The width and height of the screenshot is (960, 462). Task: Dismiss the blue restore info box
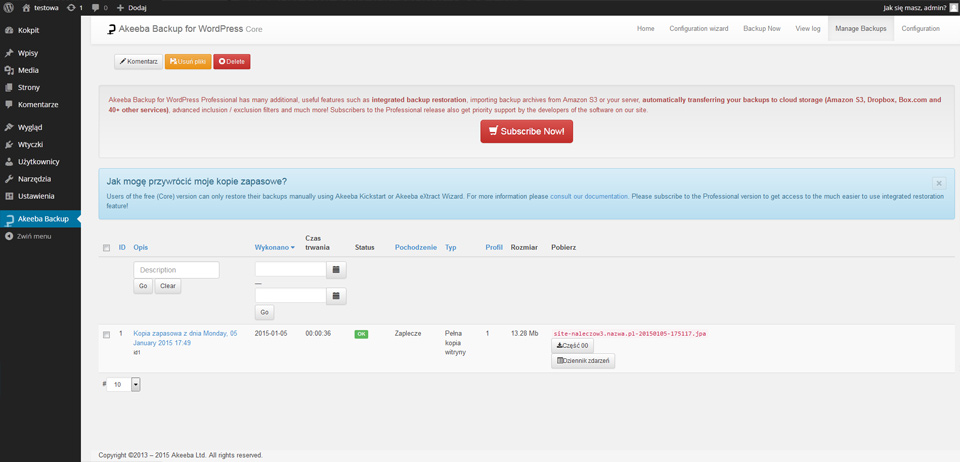[939, 183]
